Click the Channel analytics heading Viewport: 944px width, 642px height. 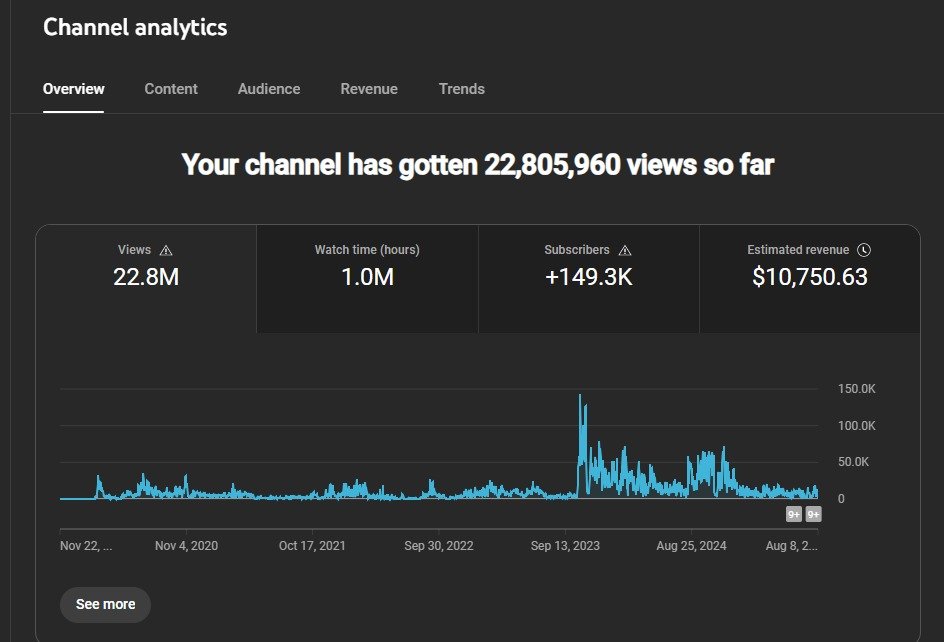click(x=135, y=27)
